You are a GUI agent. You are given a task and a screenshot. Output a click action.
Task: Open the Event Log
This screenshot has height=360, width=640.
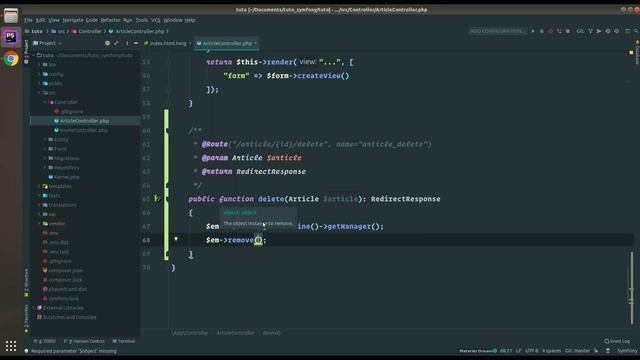click(617, 341)
